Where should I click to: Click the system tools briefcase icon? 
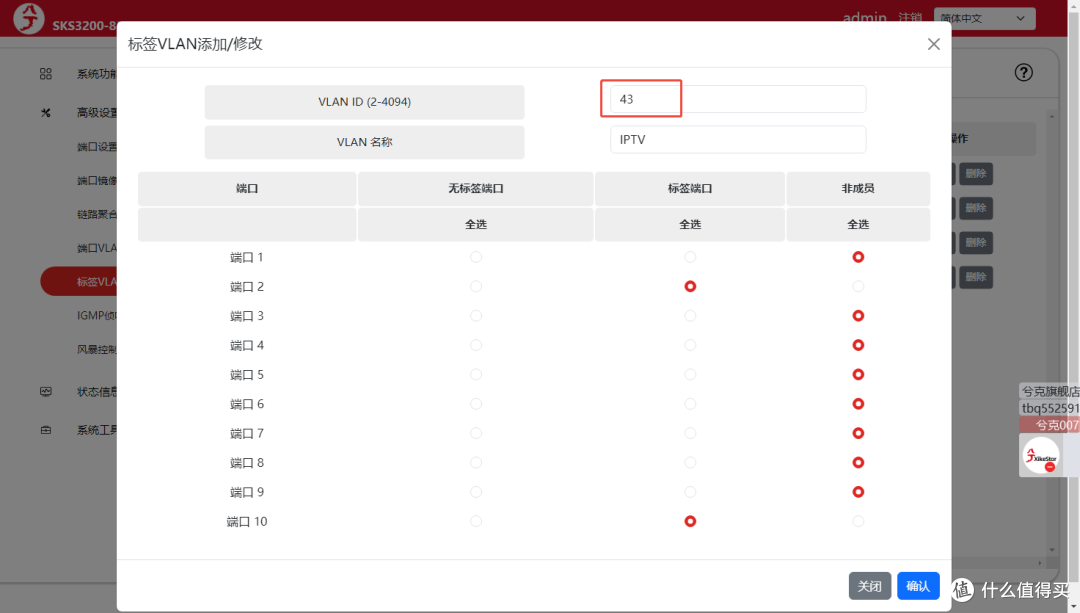45,430
